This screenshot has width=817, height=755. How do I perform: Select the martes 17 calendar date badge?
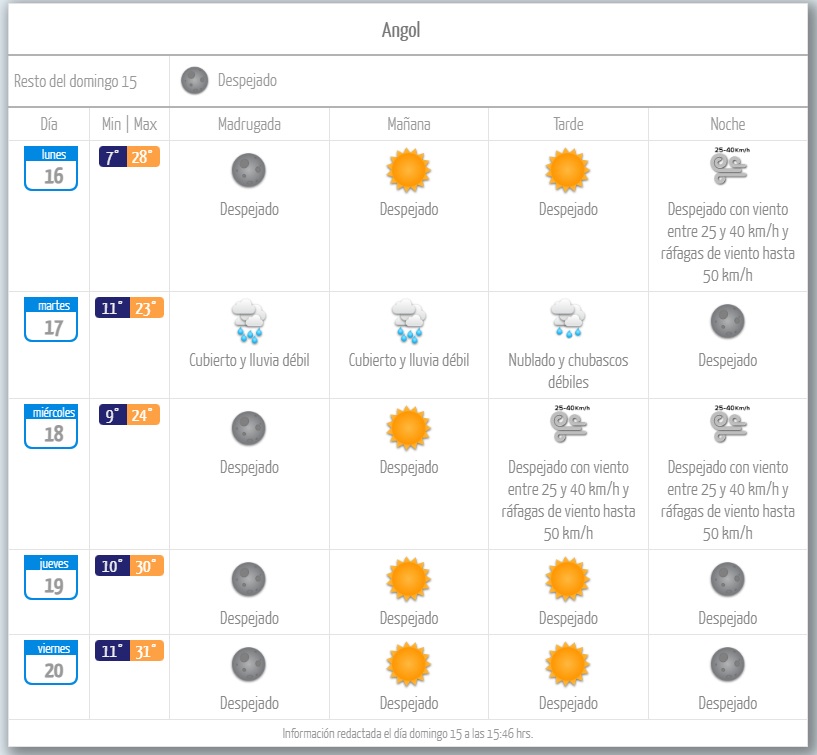(x=52, y=319)
